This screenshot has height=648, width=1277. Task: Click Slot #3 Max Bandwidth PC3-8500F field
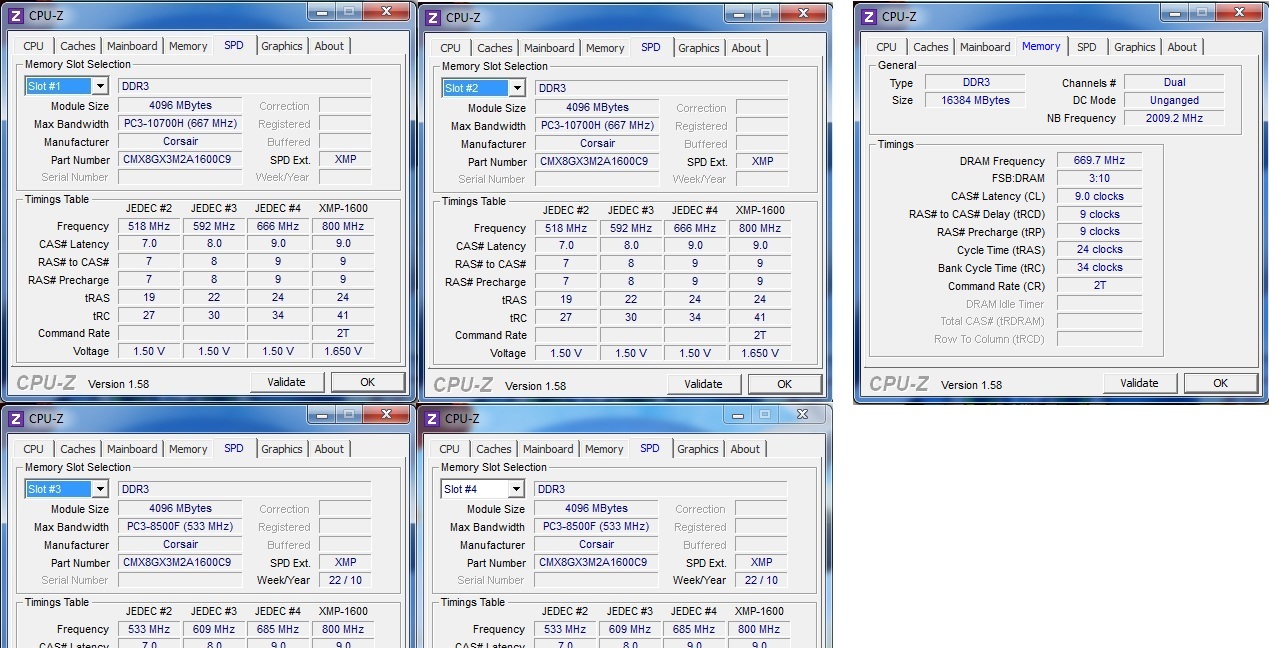coord(180,526)
